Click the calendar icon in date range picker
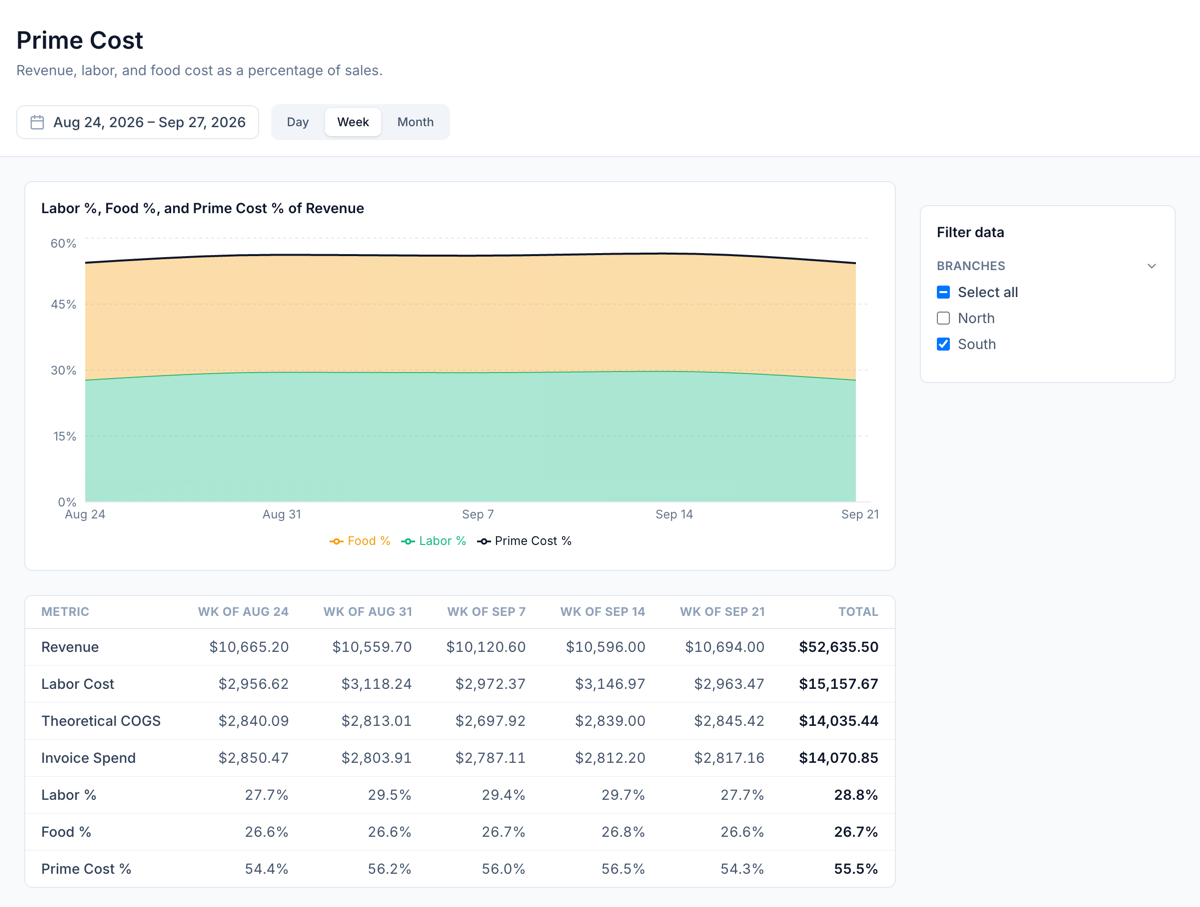The height and width of the screenshot is (907, 1200). point(37,122)
